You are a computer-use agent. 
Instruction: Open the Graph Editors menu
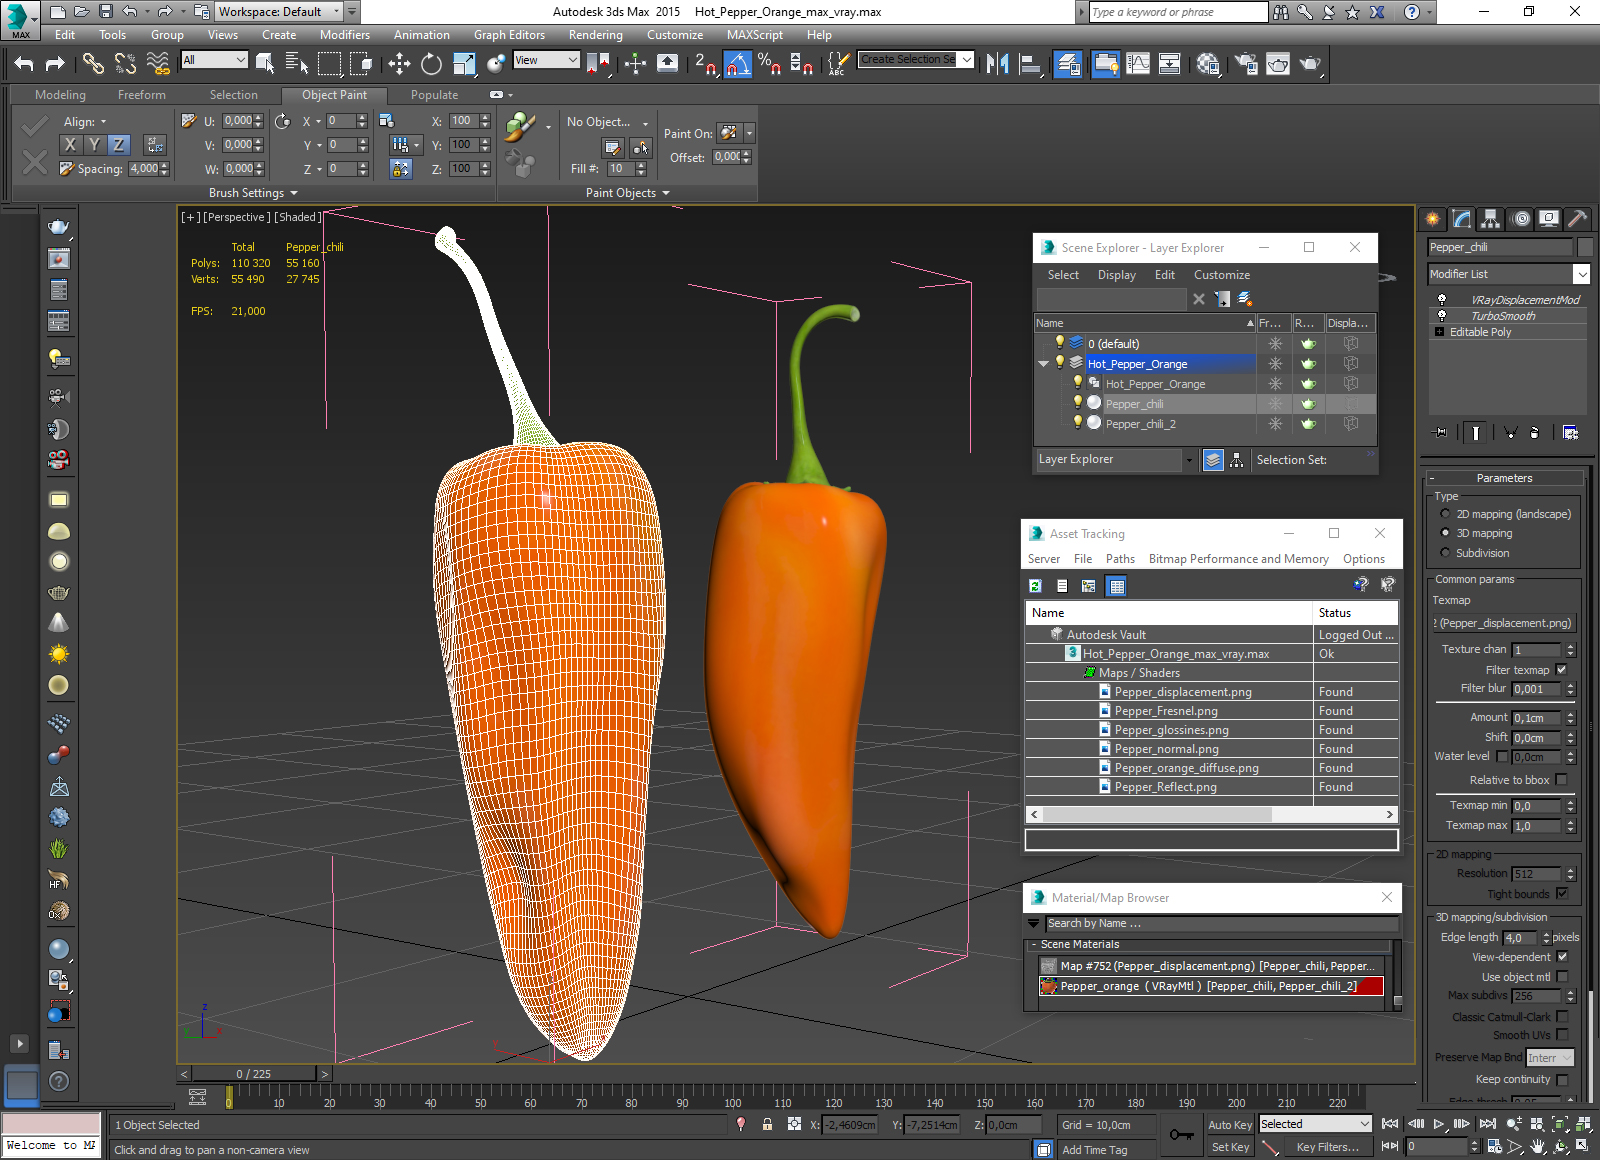pyautogui.click(x=509, y=35)
